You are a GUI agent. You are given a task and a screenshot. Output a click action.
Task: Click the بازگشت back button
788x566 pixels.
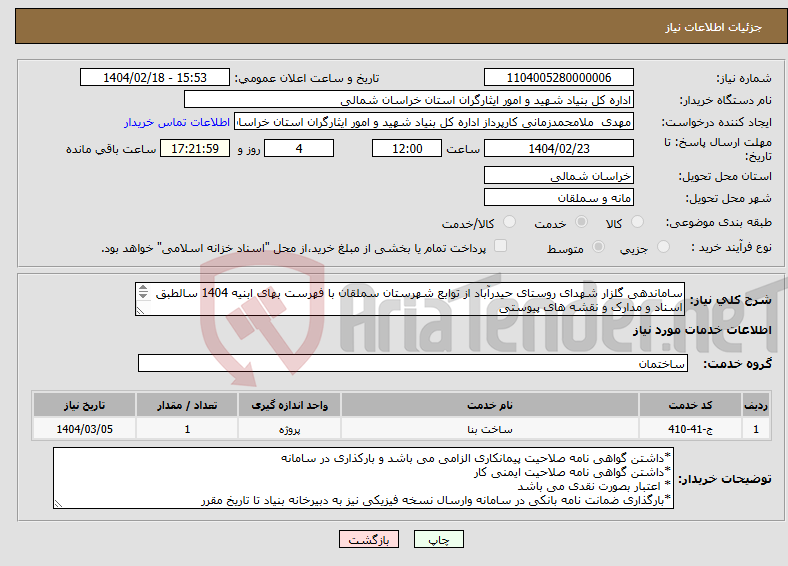tap(369, 539)
